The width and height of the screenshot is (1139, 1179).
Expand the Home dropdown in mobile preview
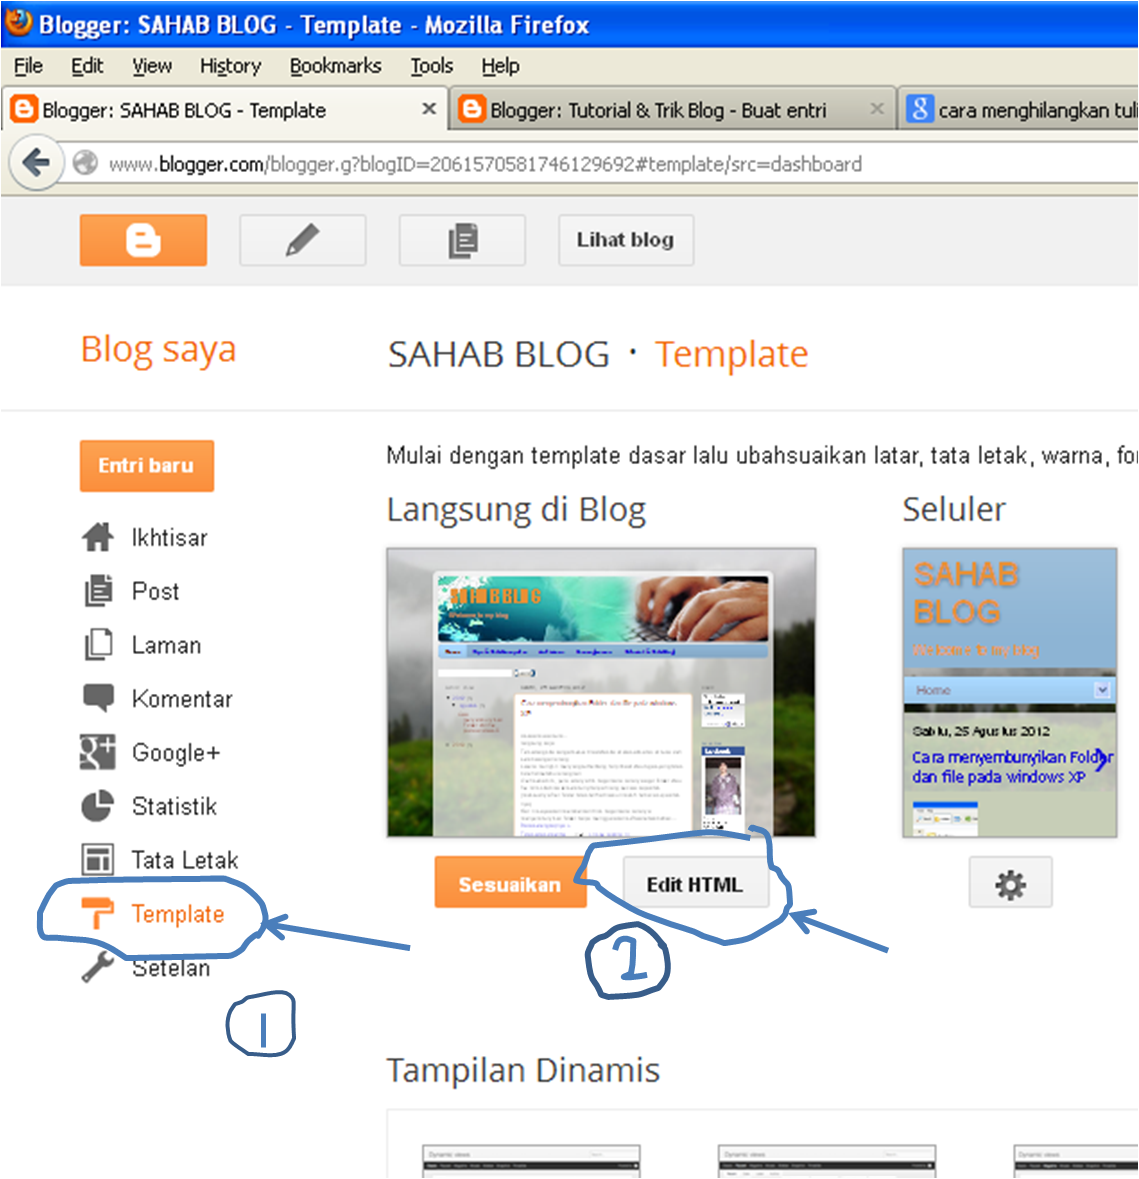click(x=1101, y=690)
